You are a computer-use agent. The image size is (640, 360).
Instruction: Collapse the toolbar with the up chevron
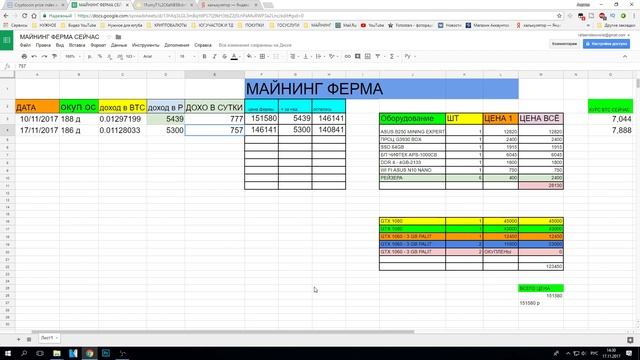coord(625,56)
